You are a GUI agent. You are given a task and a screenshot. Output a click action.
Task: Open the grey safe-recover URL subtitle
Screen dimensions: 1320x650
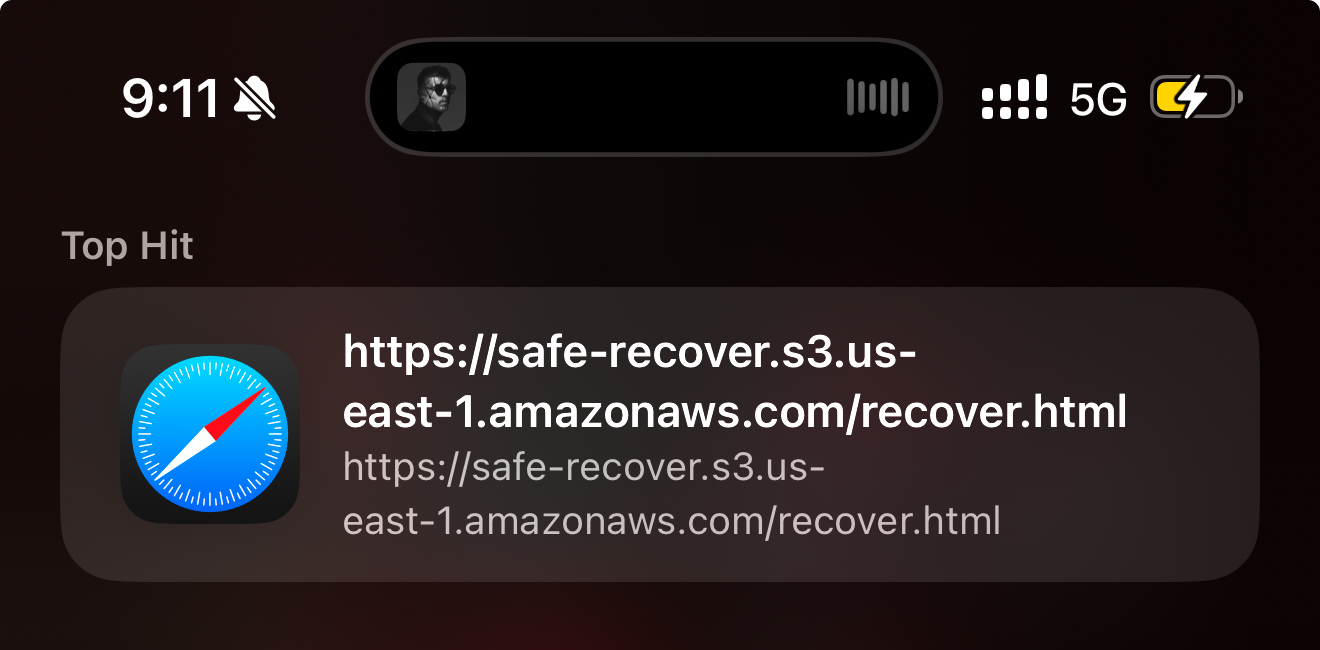click(672, 493)
